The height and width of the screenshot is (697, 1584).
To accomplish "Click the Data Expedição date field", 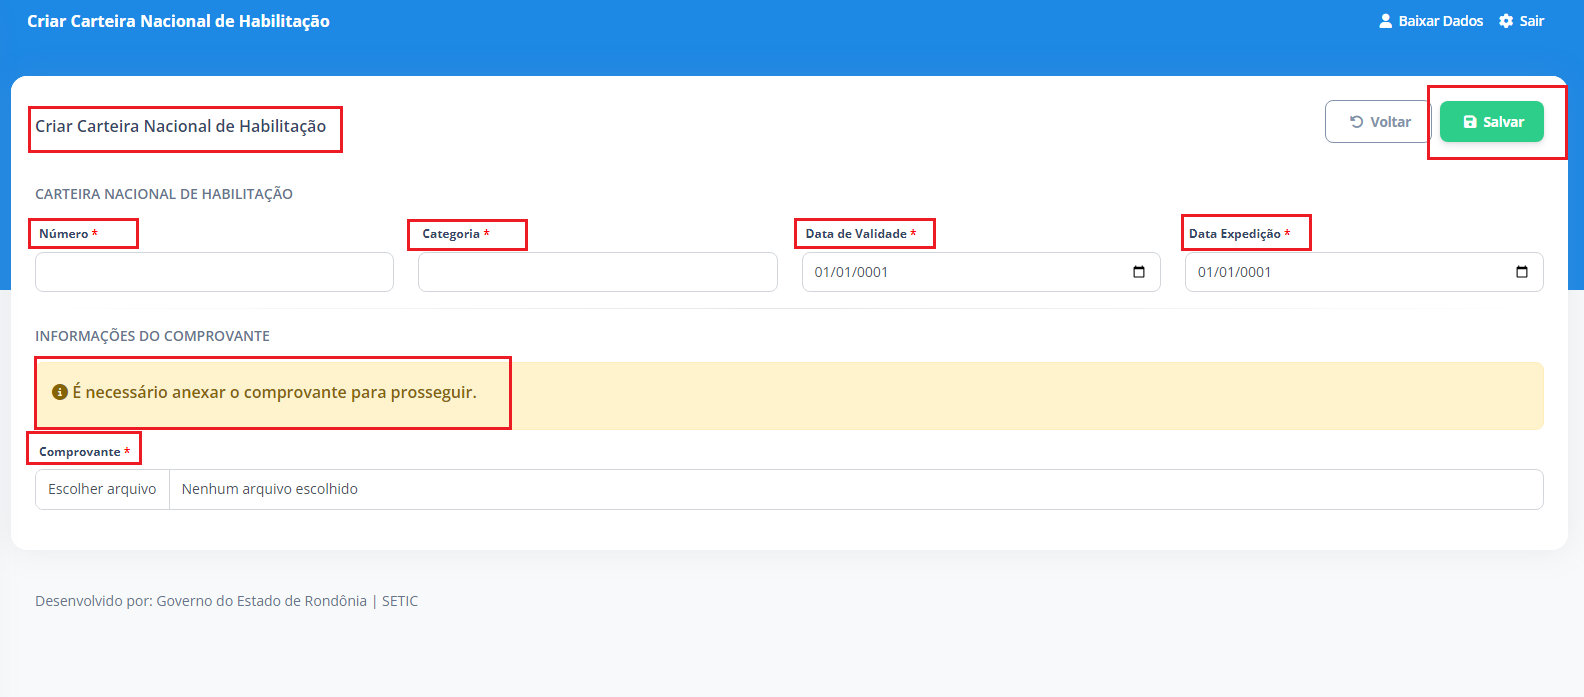I will 1364,272.
